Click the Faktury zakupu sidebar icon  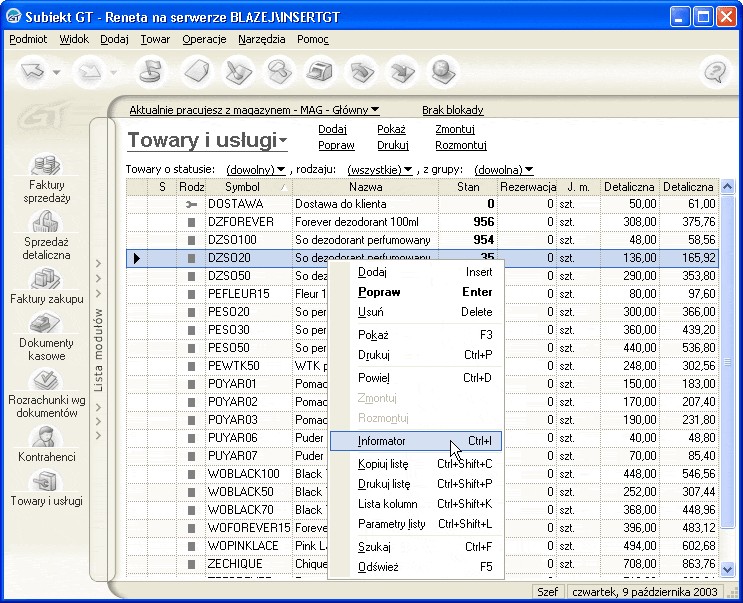[47, 280]
